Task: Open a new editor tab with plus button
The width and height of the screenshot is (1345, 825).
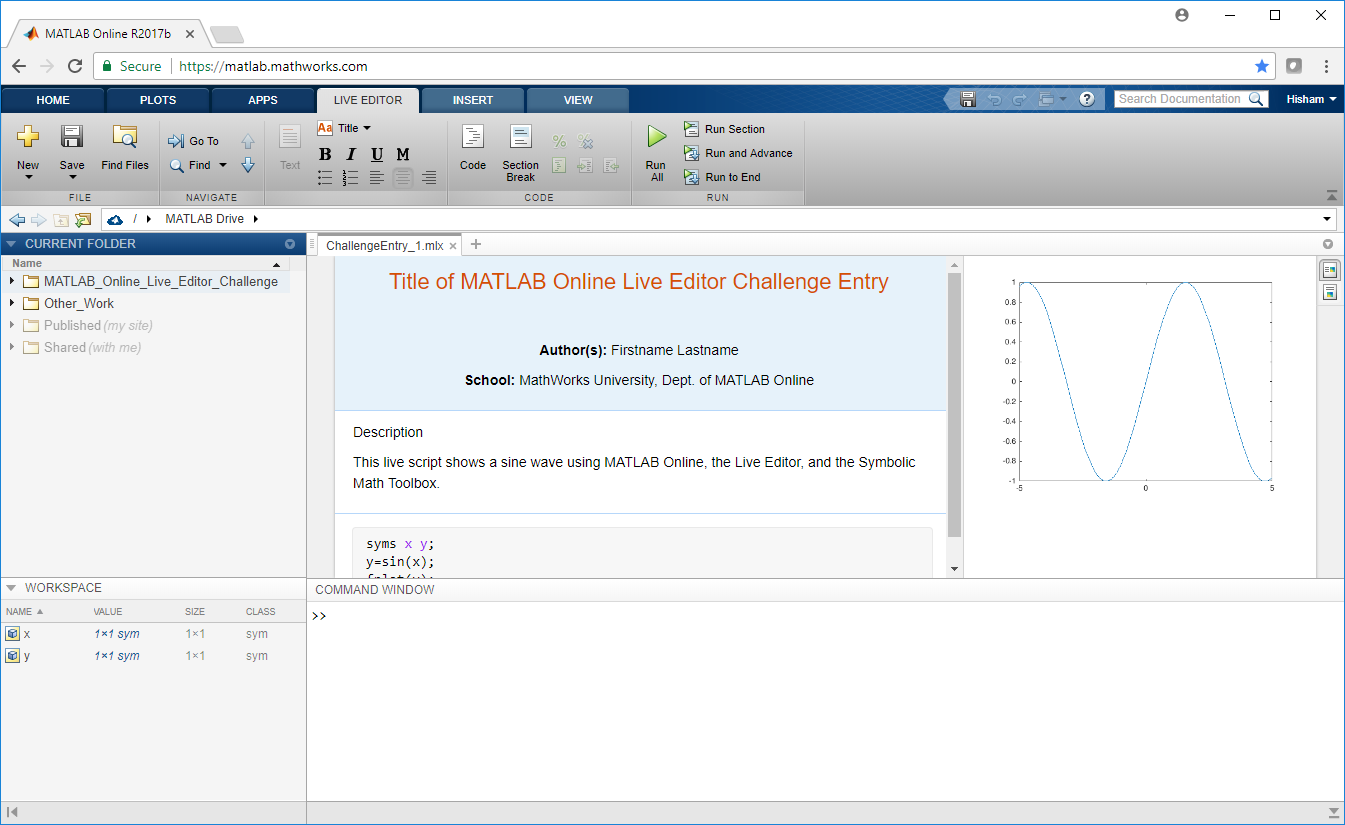Action: point(476,244)
